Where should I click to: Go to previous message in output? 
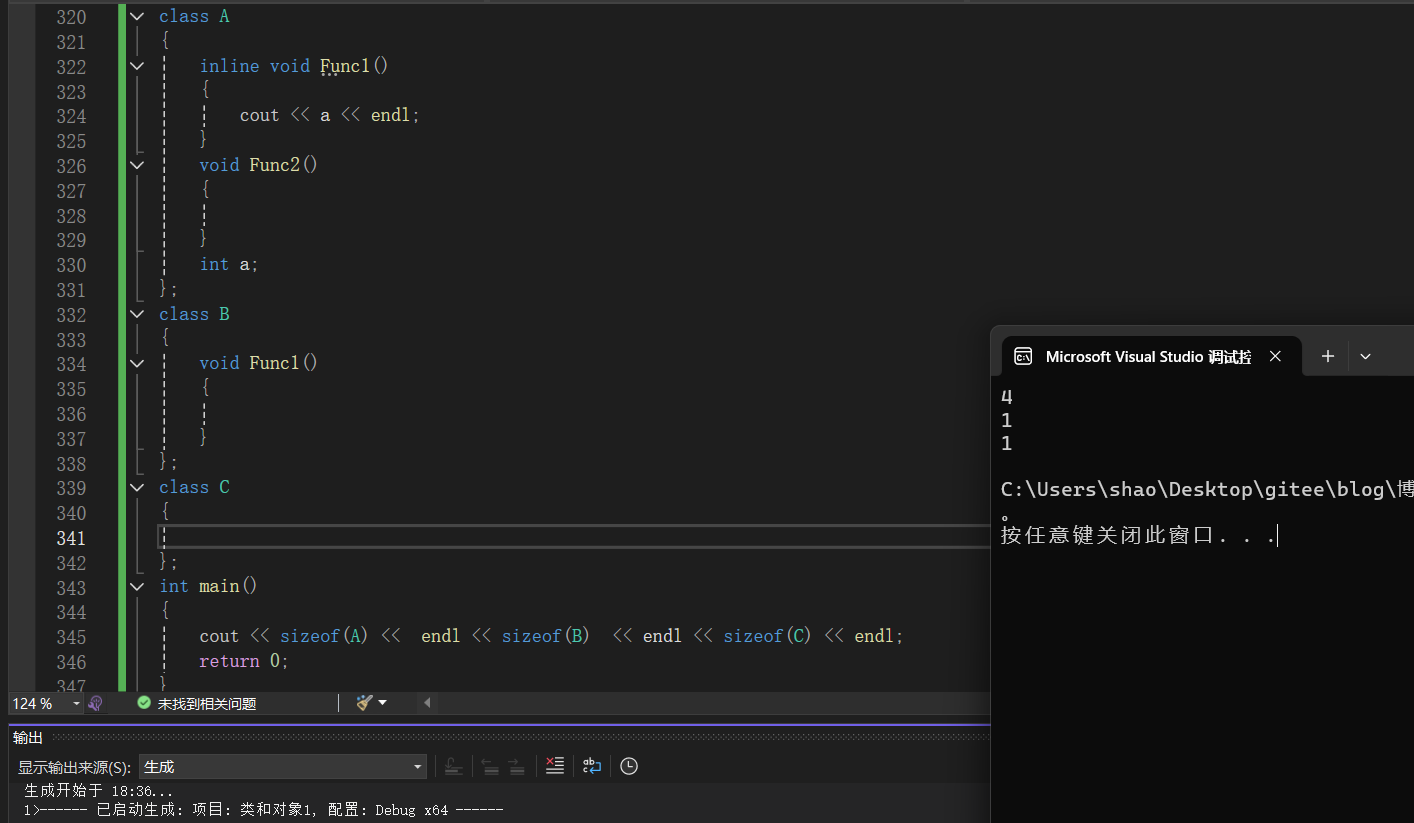point(490,767)
